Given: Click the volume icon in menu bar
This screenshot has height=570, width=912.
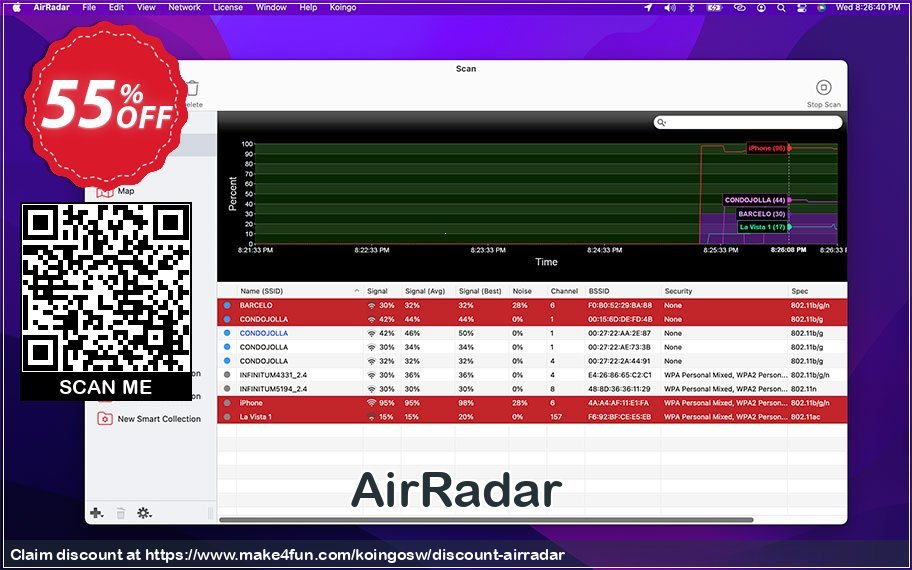Looking at the screenshot, I should click(670, 8).
